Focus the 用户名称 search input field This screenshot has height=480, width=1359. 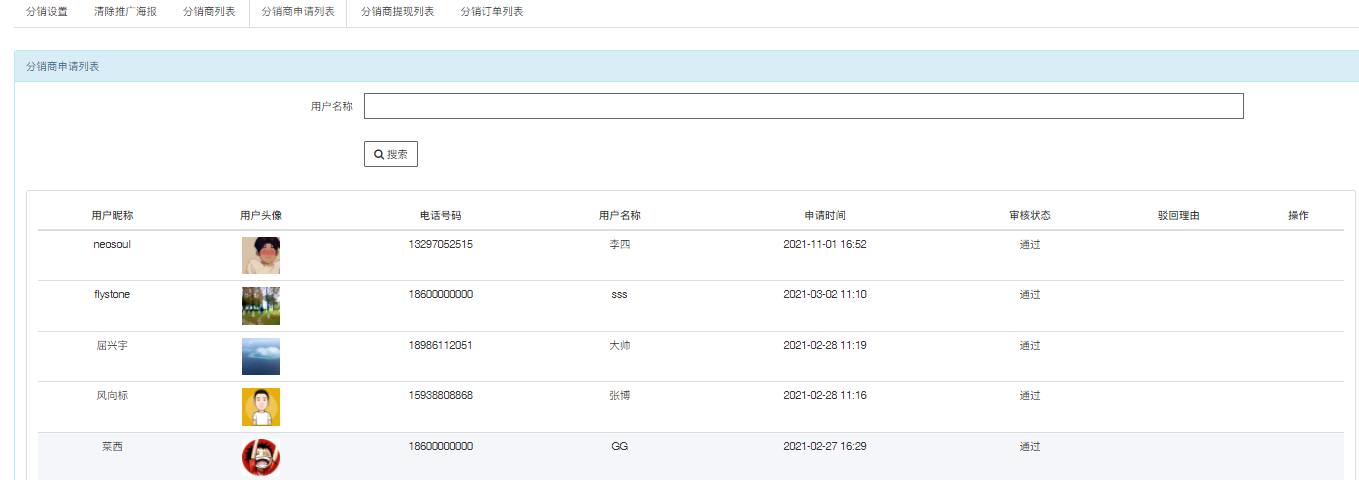[803, 106]
